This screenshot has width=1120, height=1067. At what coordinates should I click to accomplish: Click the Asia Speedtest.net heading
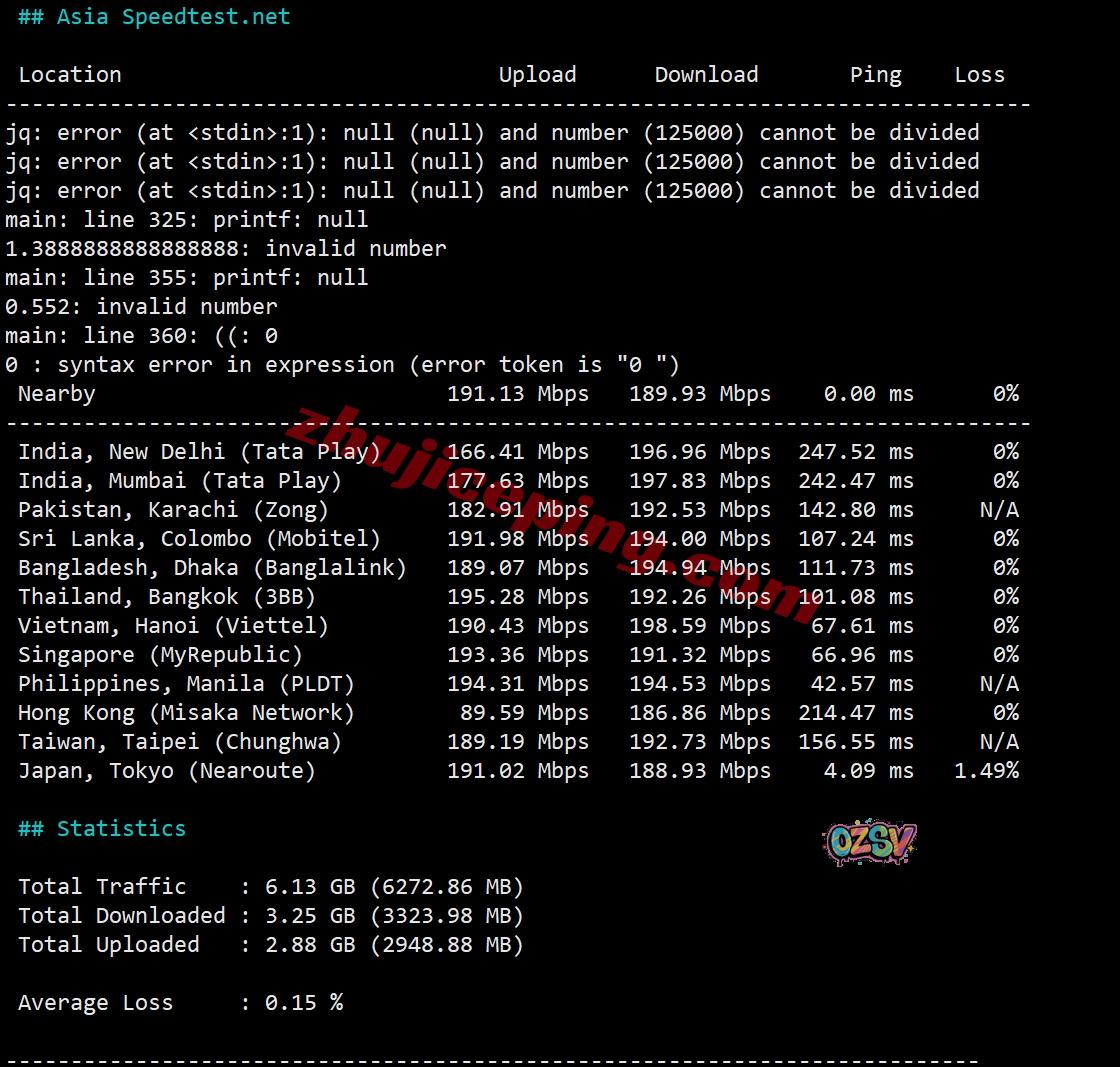coord(154,17)
